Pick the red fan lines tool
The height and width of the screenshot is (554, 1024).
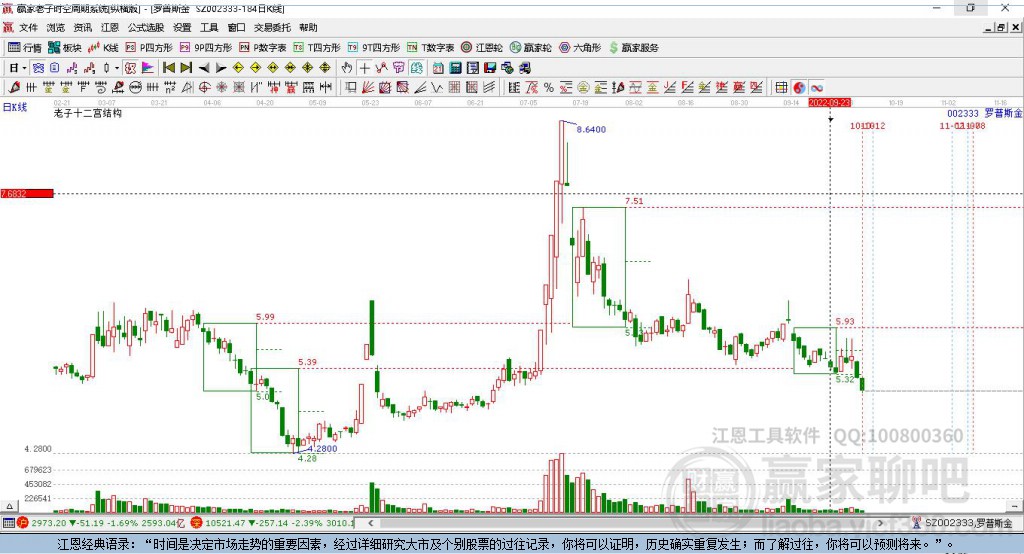pos(368,88)
